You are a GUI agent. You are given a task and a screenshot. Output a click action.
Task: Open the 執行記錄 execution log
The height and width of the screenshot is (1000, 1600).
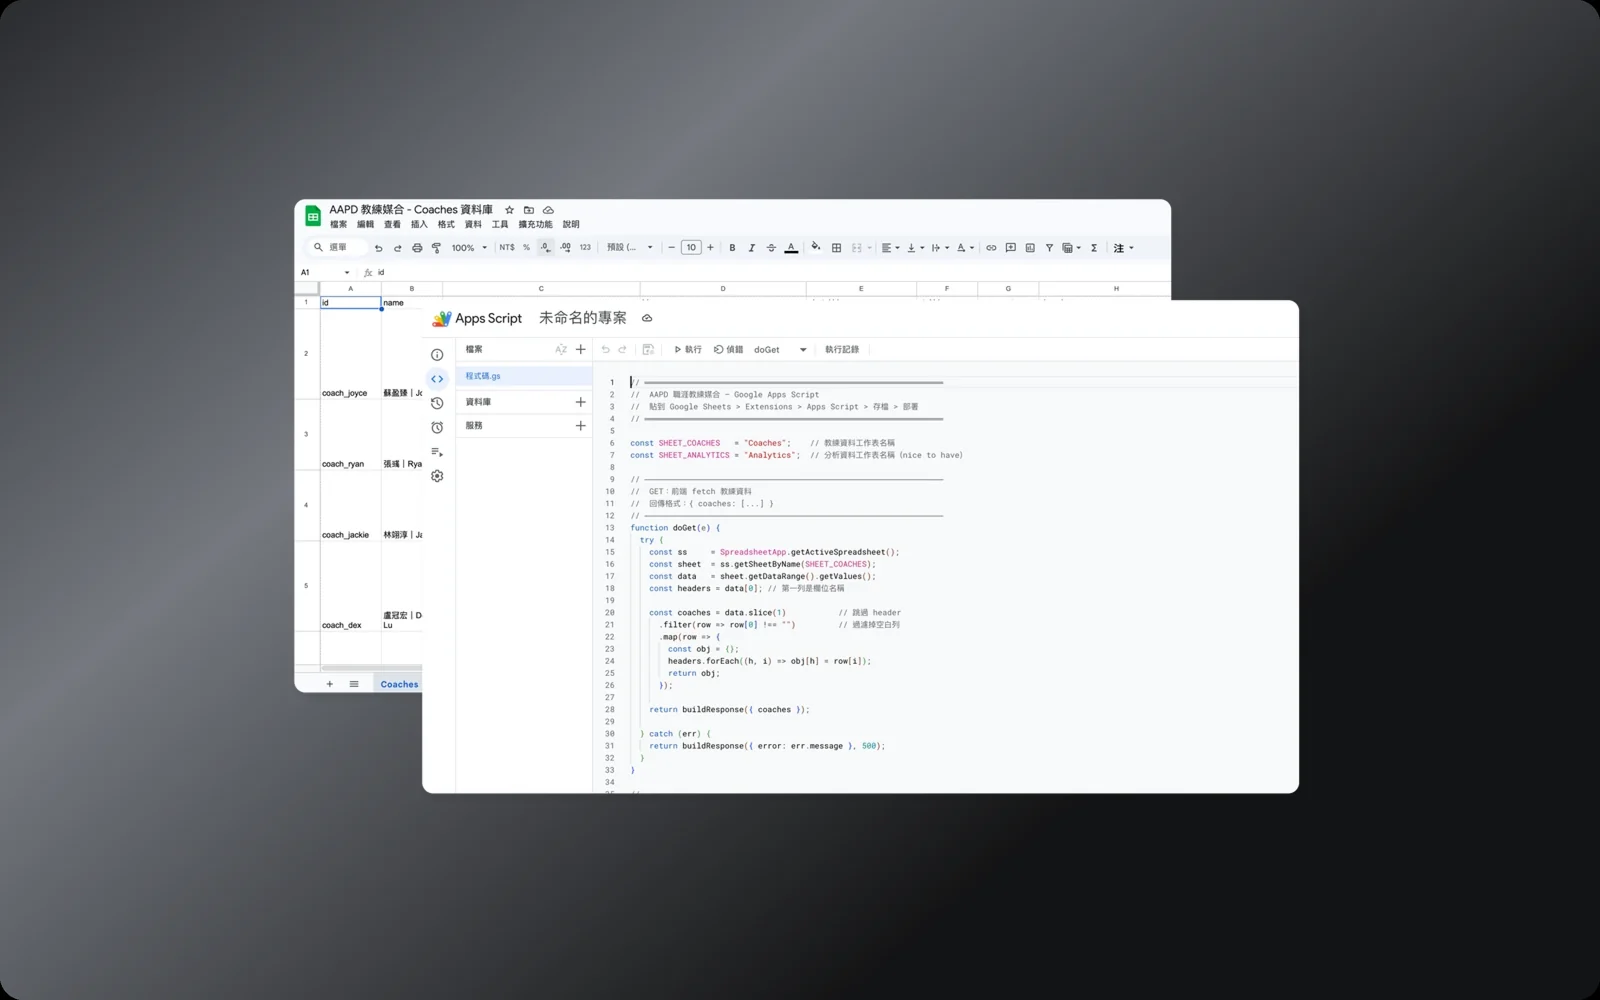[x=842, y=350]
